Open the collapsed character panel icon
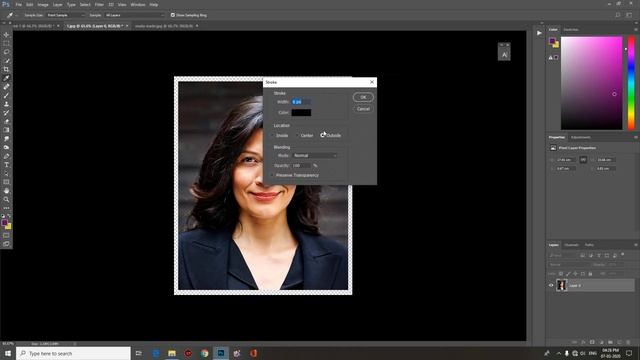This screenshot has width=640, height=360. pyautogui.click(x=504, y=55)
